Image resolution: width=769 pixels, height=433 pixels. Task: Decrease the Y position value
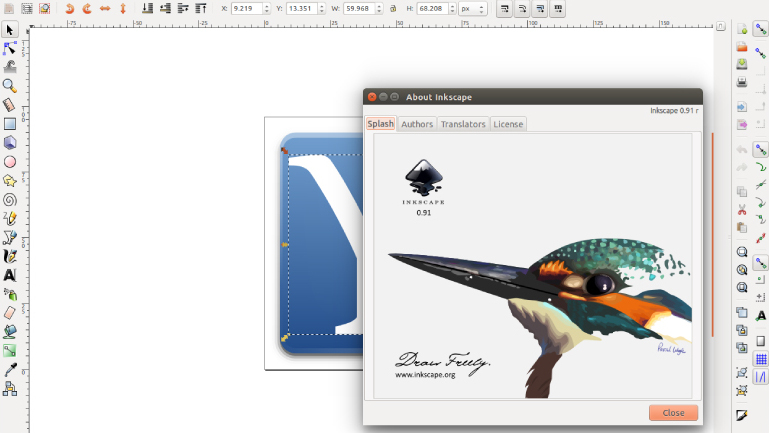(322, 11)
